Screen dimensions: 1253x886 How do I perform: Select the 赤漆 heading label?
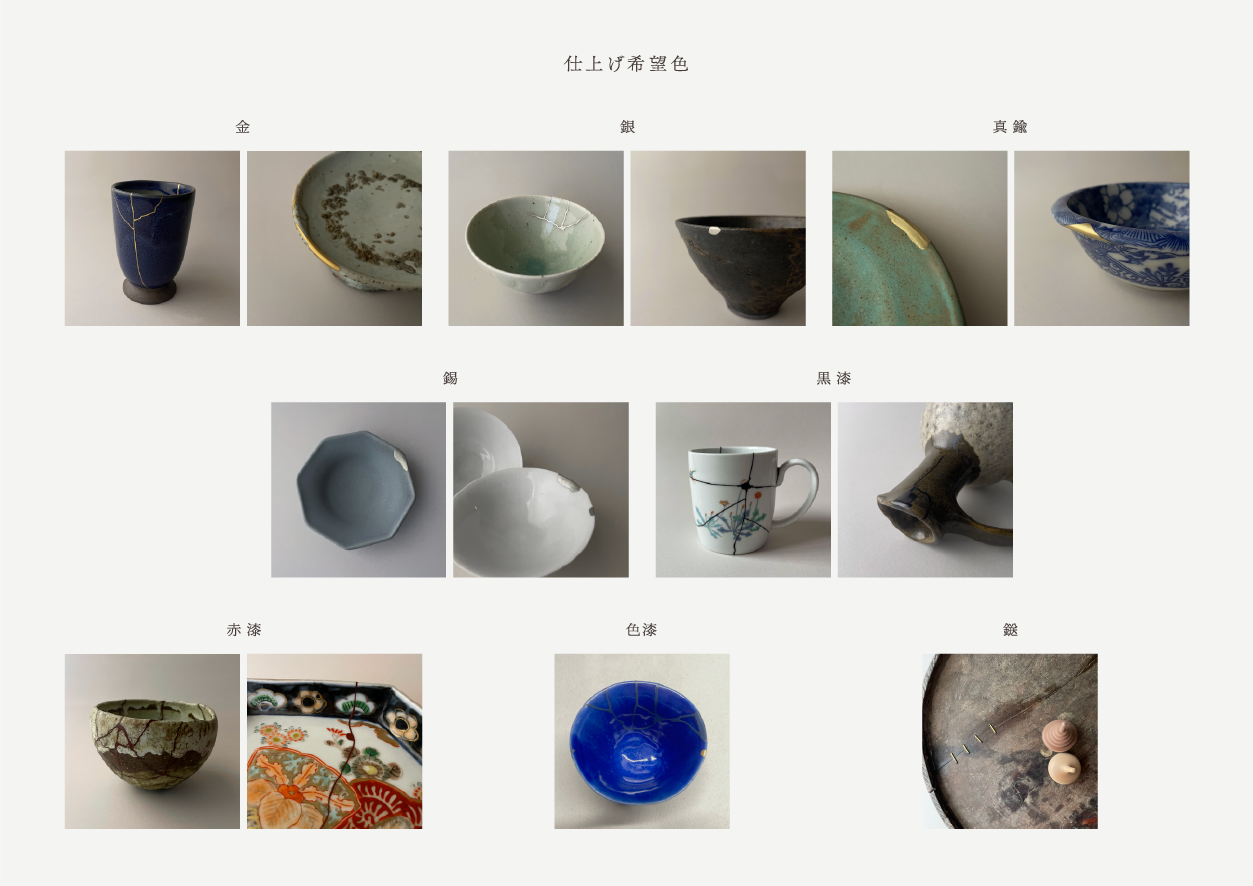(x=244, y=630)
